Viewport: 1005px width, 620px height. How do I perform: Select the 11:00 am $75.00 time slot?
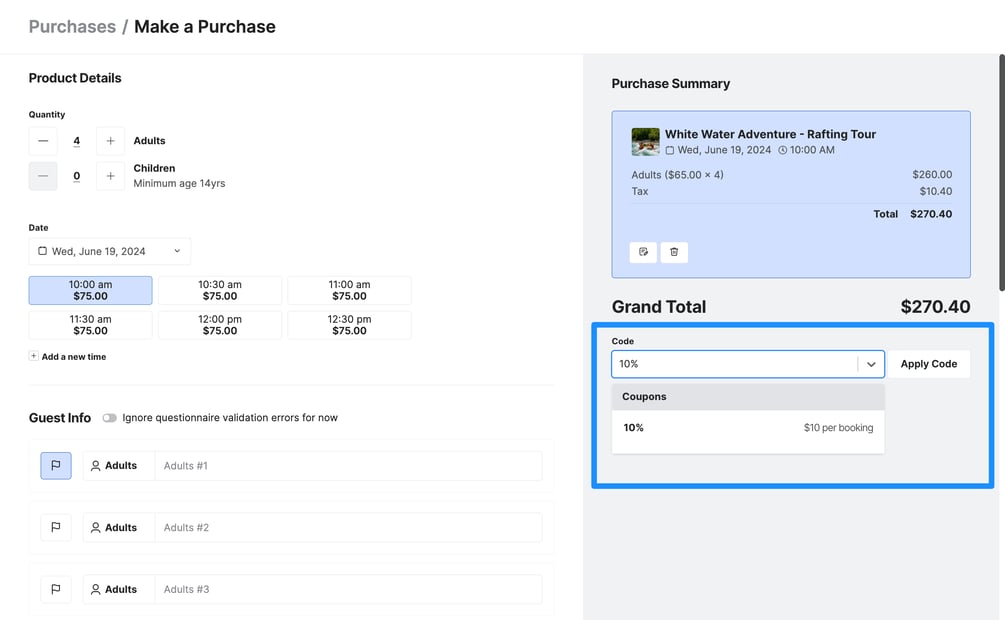pyautogui.click(x=349, y=290)
